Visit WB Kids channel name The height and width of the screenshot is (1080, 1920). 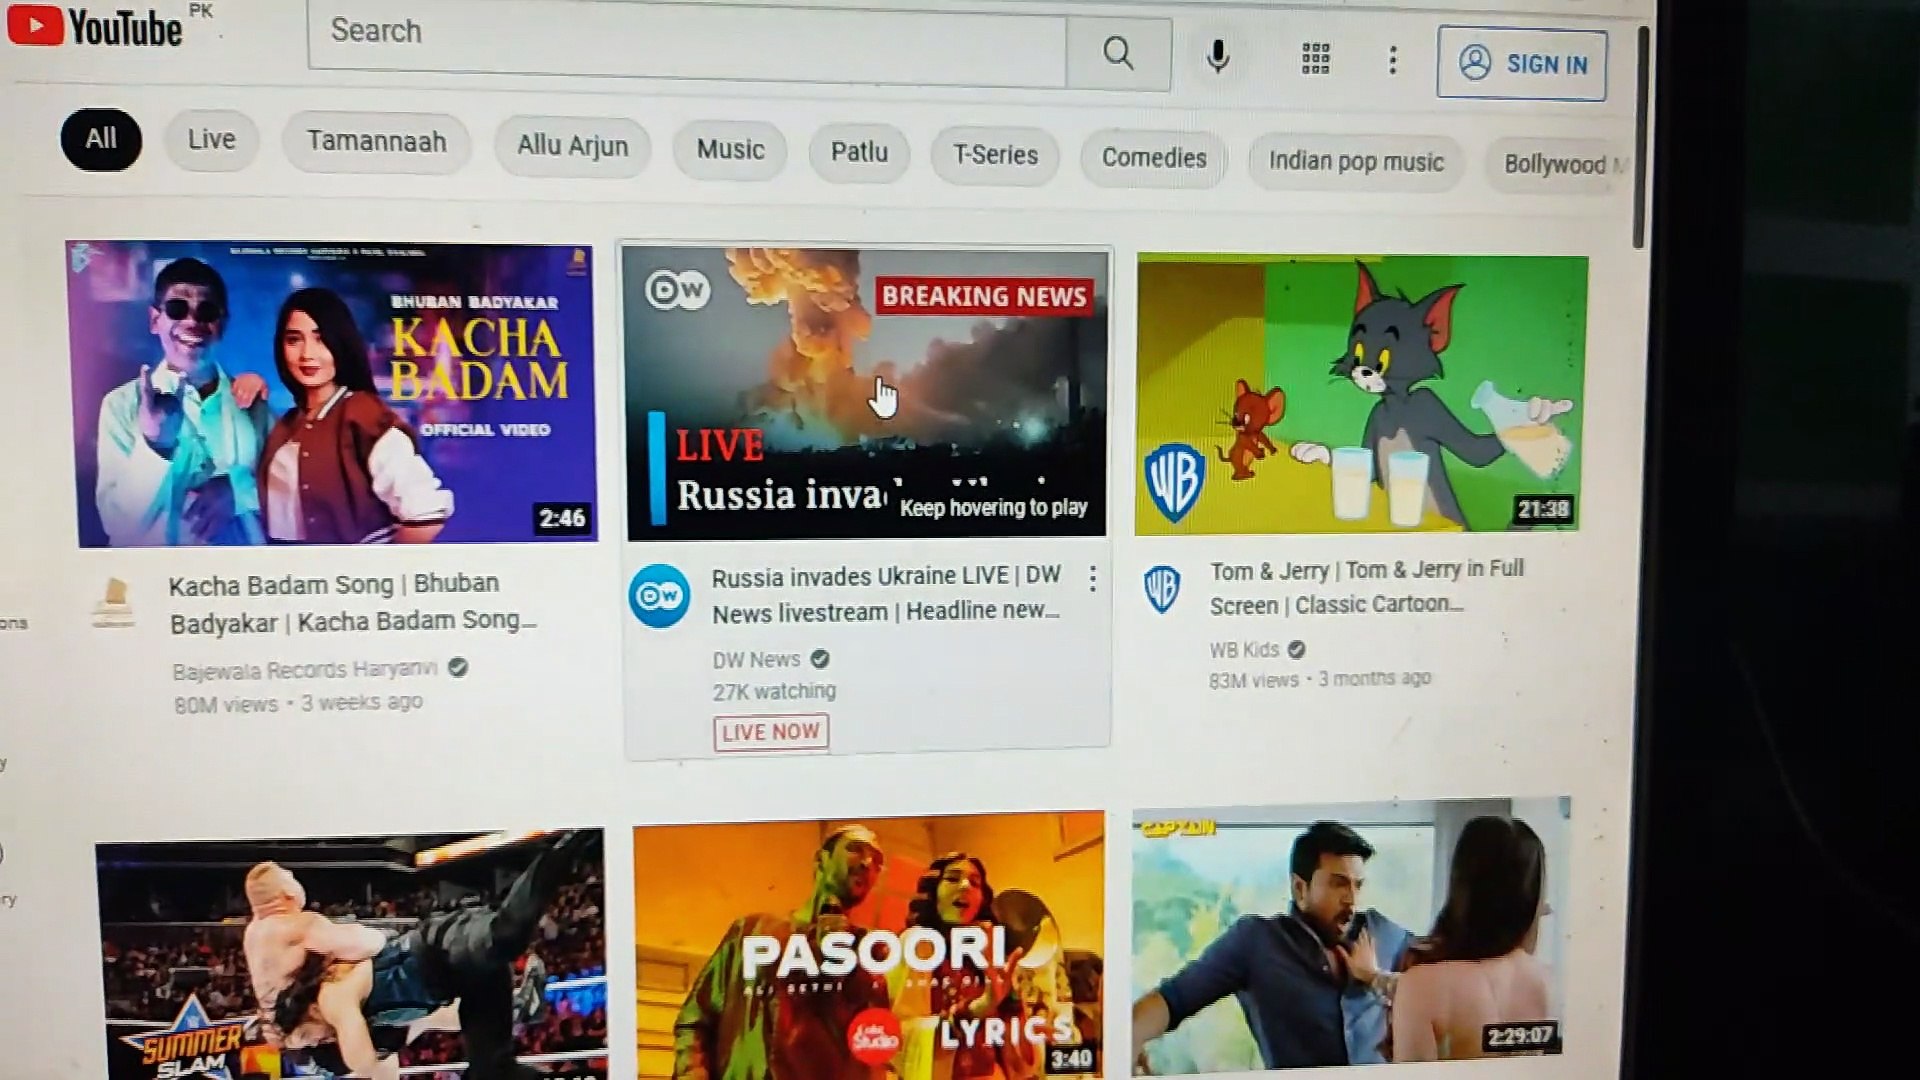coord(1244,650)
